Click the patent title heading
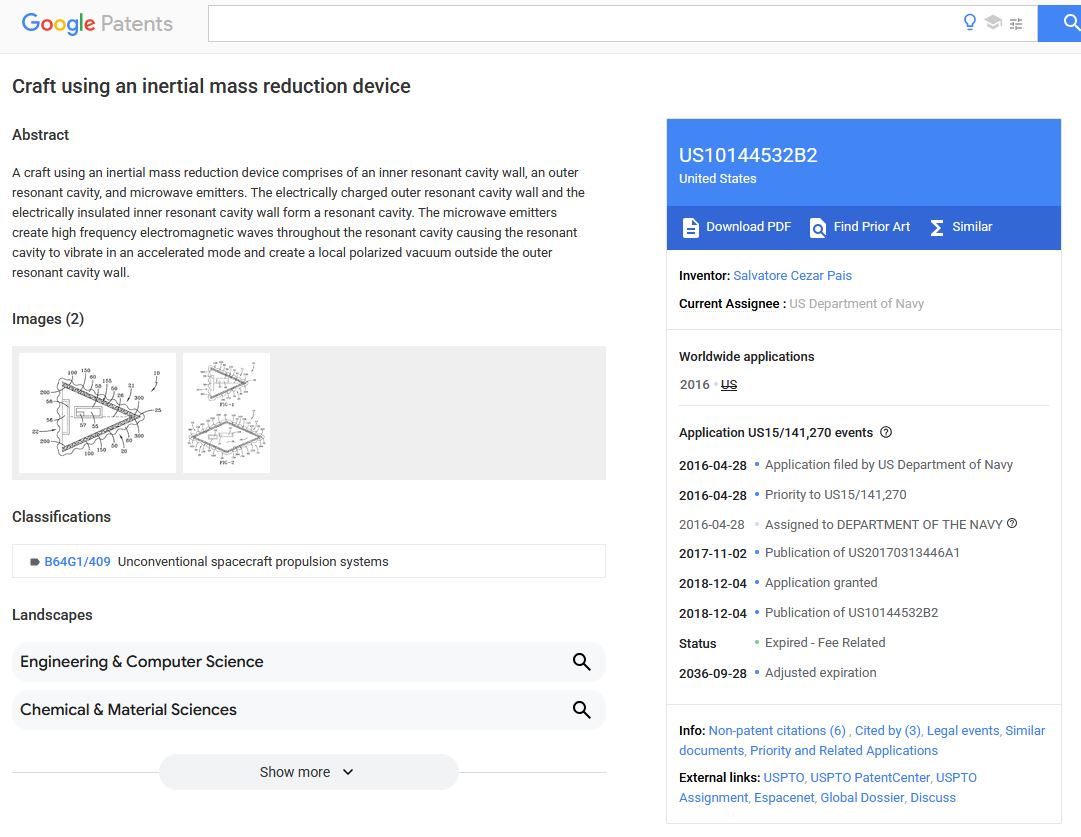The width and height of the screenshot is (1081, 837). 211,86
